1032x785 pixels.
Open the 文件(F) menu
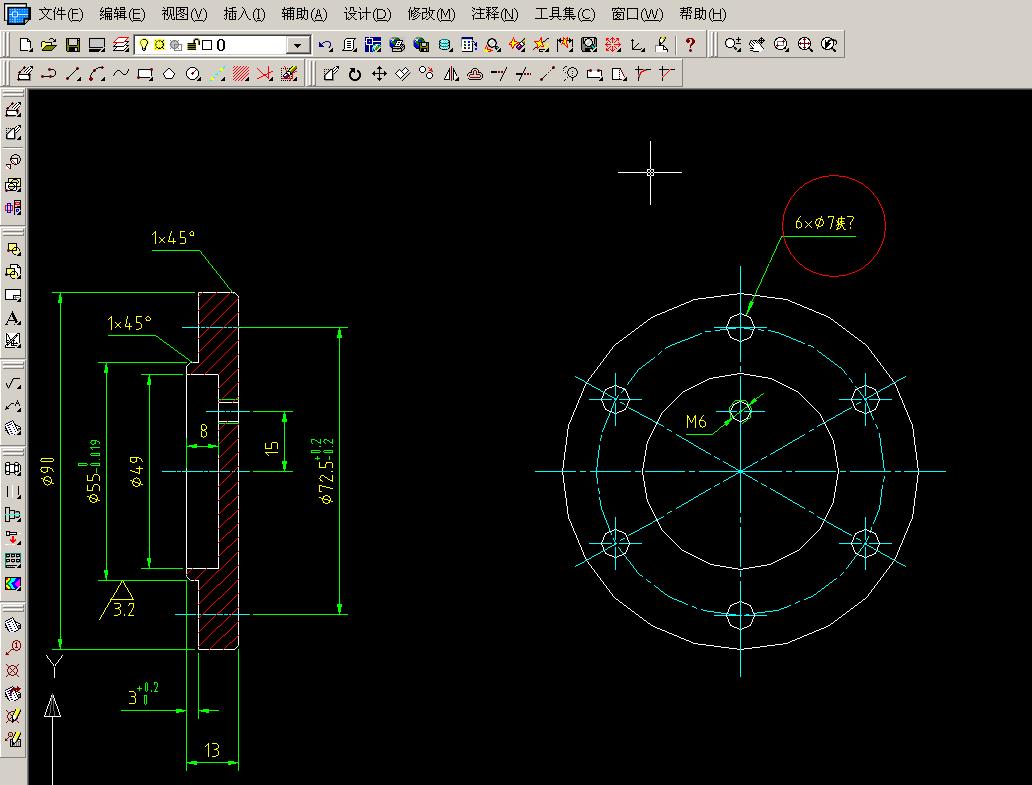[x=61, y=14]
